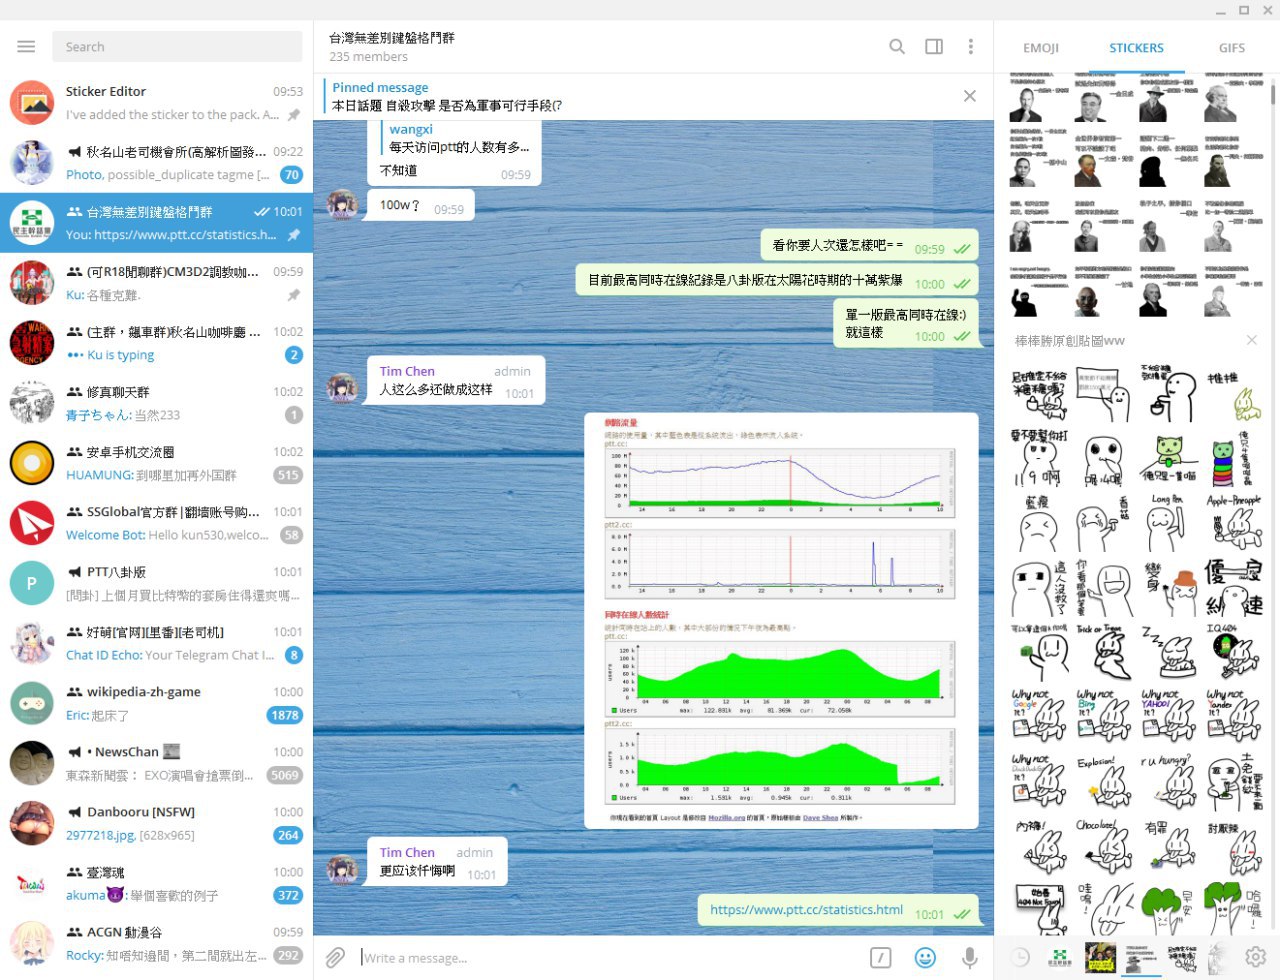Open the traffic statistics chart image
This screenshot has width=1280, height=980.
pyautogui.click(x=780, y=620)
